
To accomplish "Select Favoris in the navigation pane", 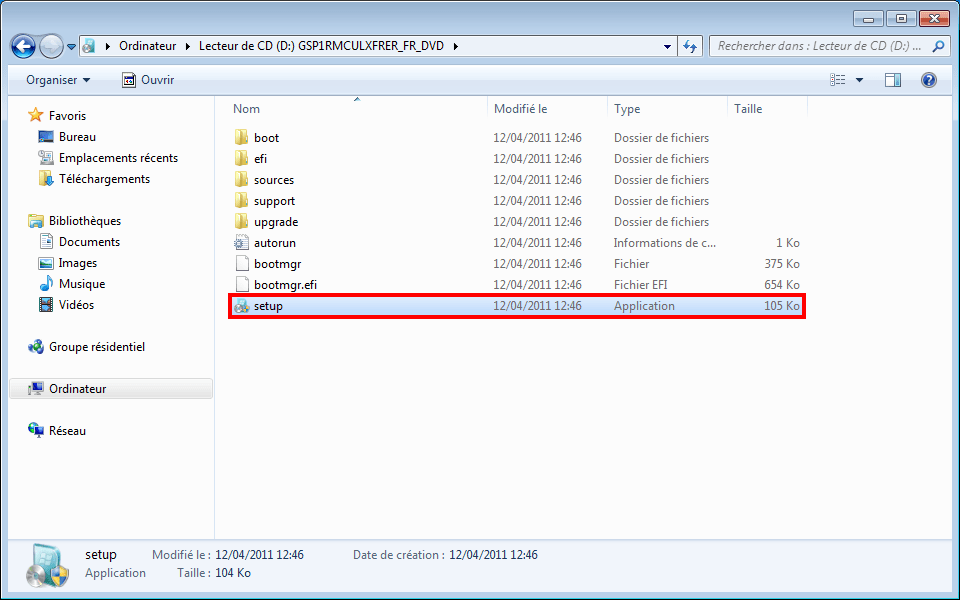I will (67, 116).
